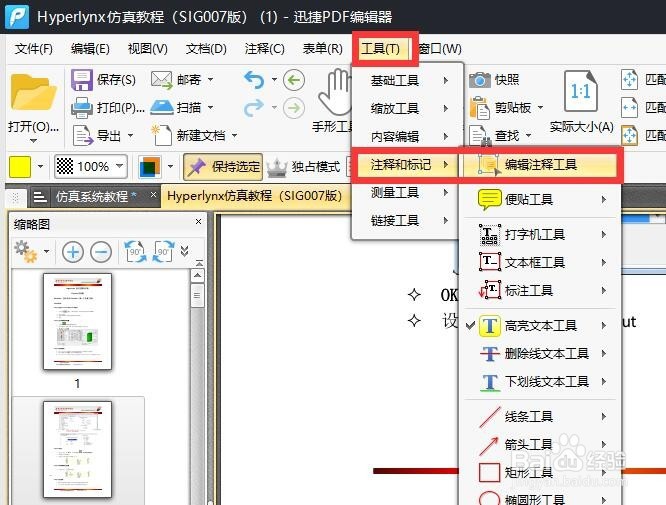Zoom in thumbnails with plus icon
The height and width of the screenshot is (505, 666).
[x=73, y=252]
